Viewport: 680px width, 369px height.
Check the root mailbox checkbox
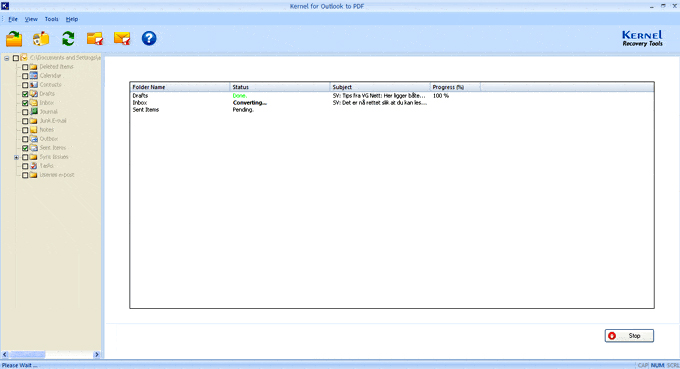(16, 58)
